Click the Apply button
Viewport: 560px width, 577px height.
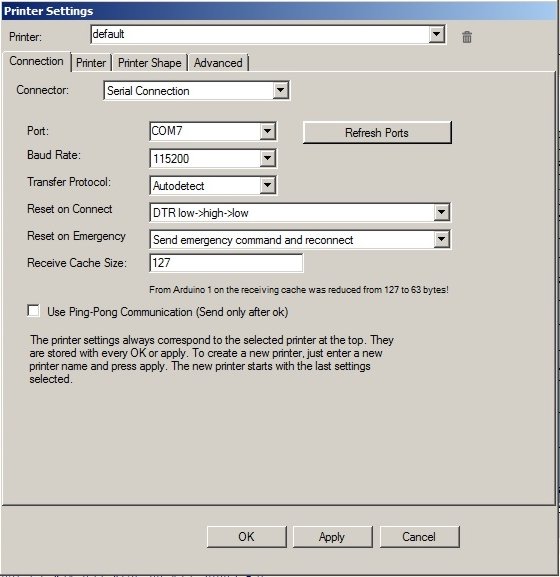[333, 537]
